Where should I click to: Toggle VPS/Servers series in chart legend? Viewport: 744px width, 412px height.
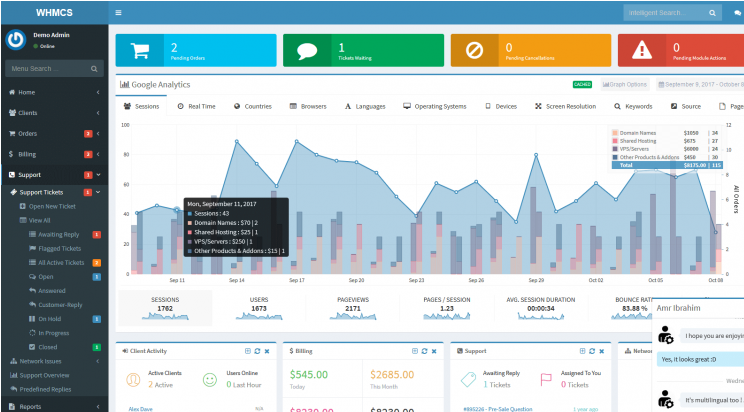click(x=615, y=149)
